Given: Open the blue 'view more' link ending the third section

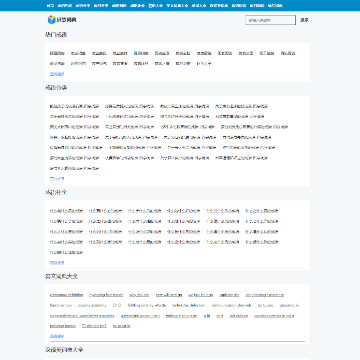Looking at the screenshot, I should point(57,263).
